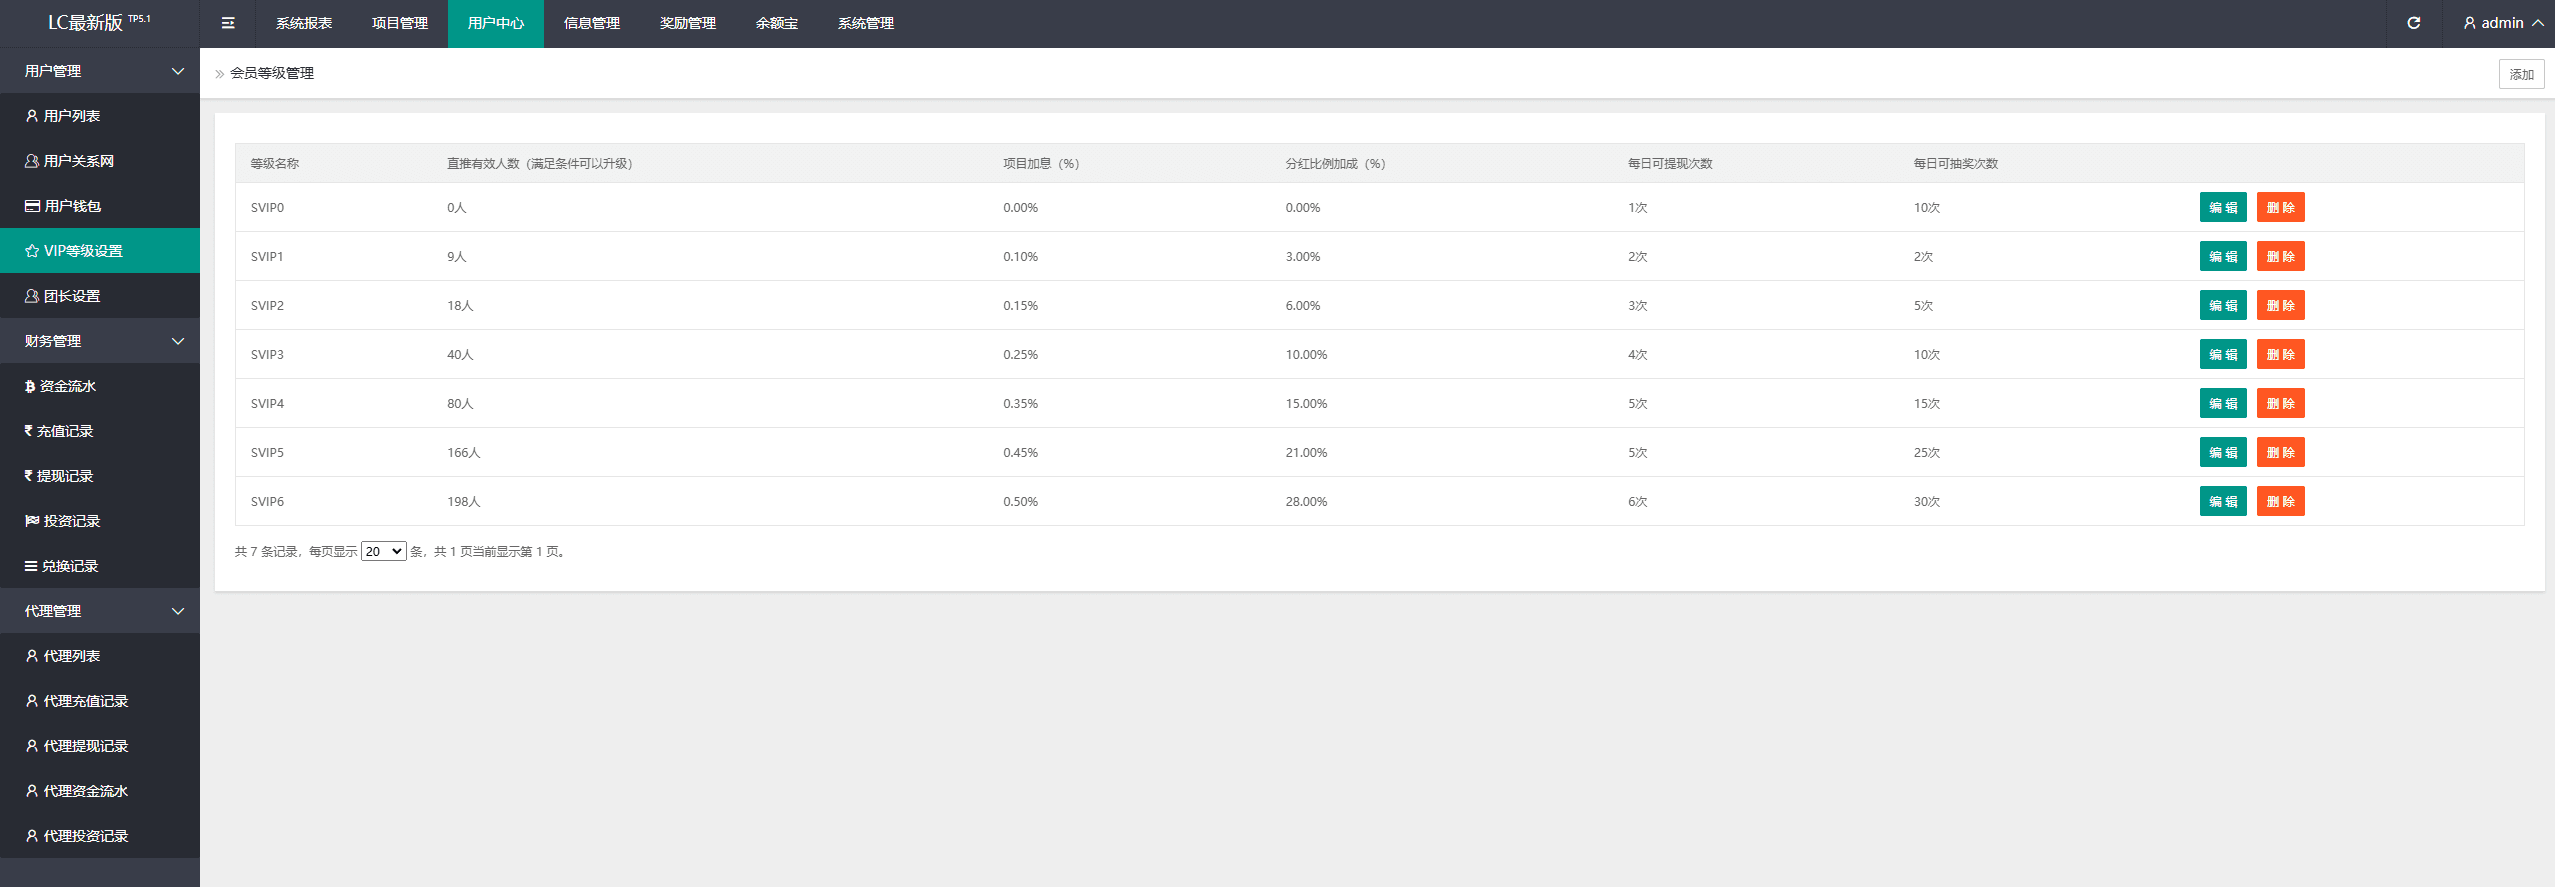Viewport: 2555px width, 887px height.
Task: Click the 代理列表 person icon
Action: tap(32, 656)
